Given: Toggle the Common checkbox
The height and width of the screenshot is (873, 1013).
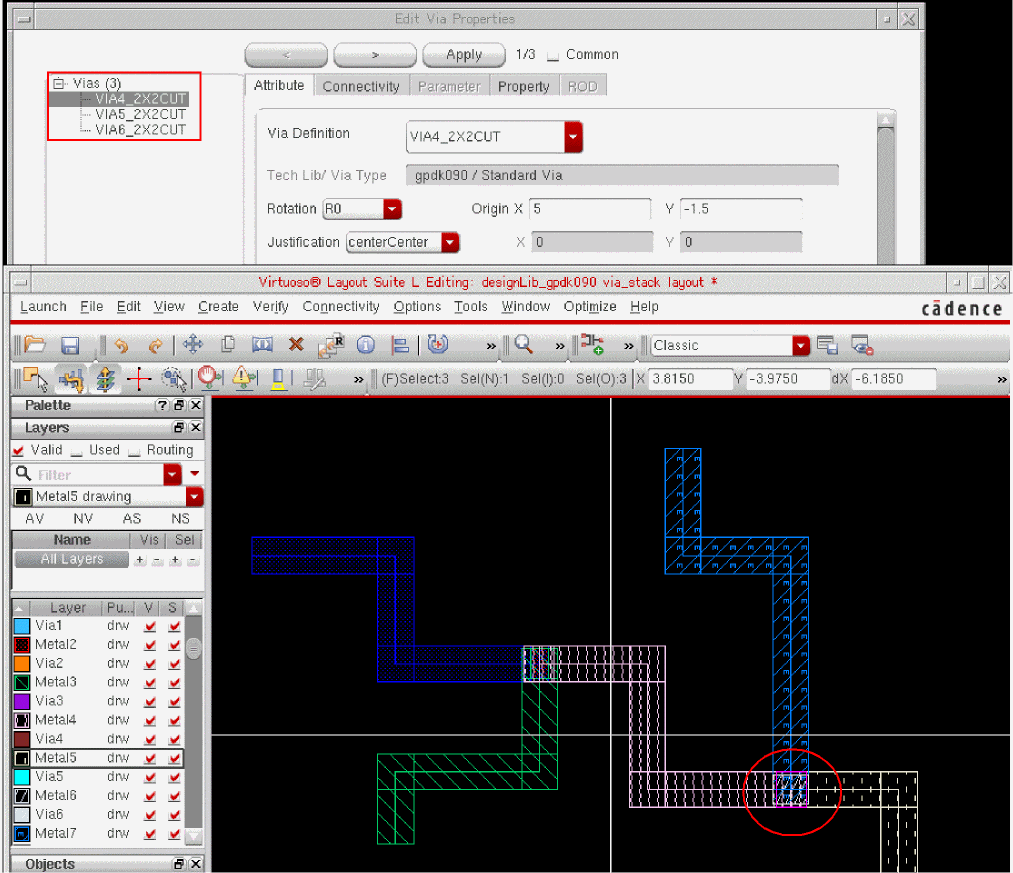Looking at the screenshot, I should coord(552,55).
